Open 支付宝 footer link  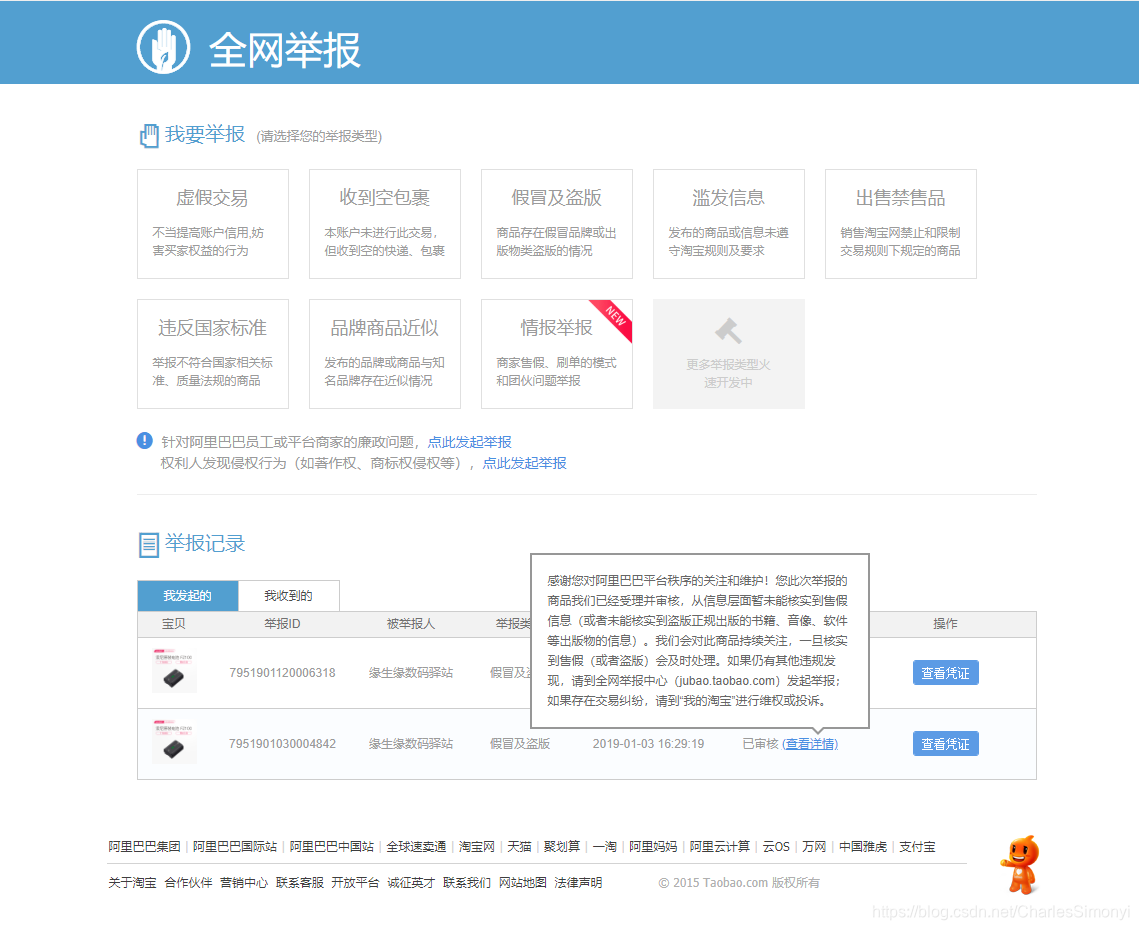[x=917, y=847]
